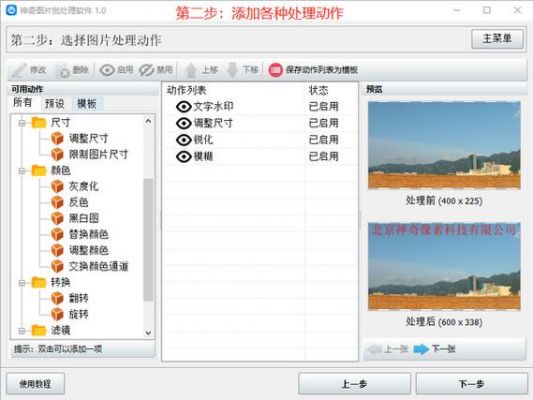Toggle eye icon for 文字水印 action
The width and height of the screenshot is (533, 400).
pos(184,107)
